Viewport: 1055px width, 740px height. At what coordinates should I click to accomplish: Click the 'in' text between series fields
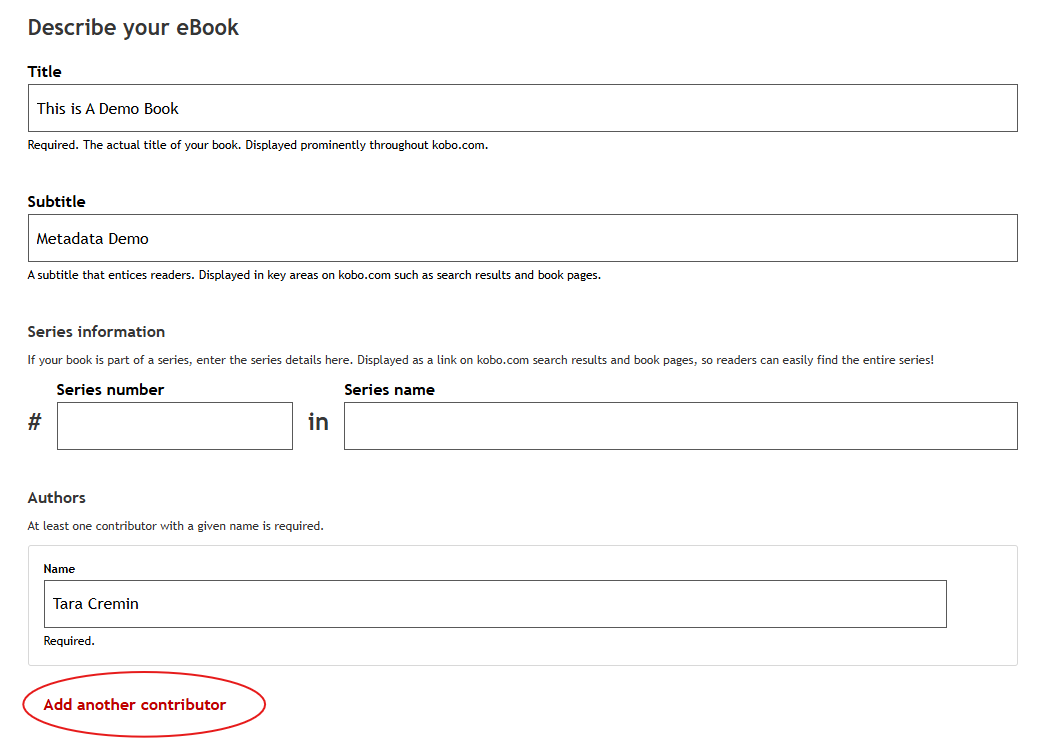coord(318,423)
